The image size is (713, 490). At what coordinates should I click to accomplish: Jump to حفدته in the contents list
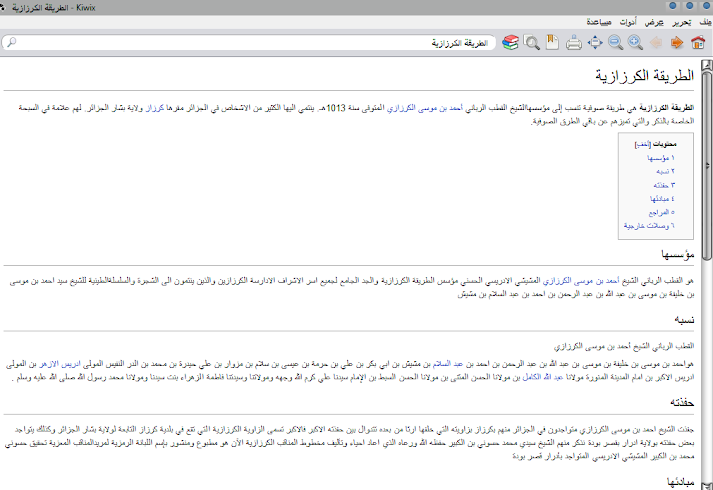(x=660, y=185)
